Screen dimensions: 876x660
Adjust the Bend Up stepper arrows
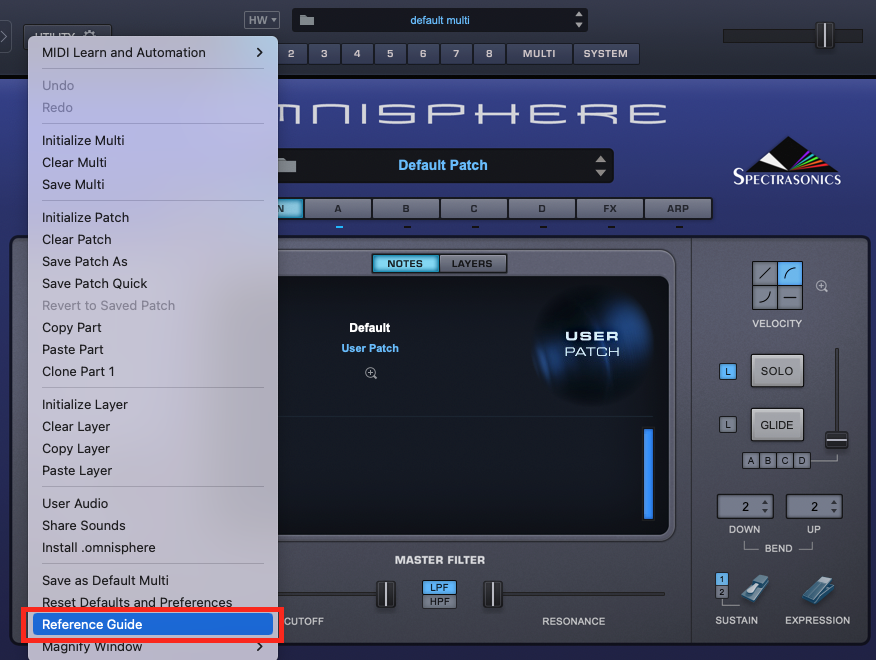click(834, 507)
